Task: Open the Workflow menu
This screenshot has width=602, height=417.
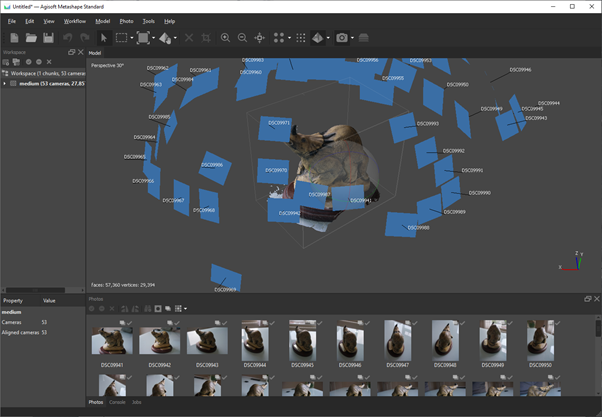Action: pyautogui.click(x=76, y=21)
